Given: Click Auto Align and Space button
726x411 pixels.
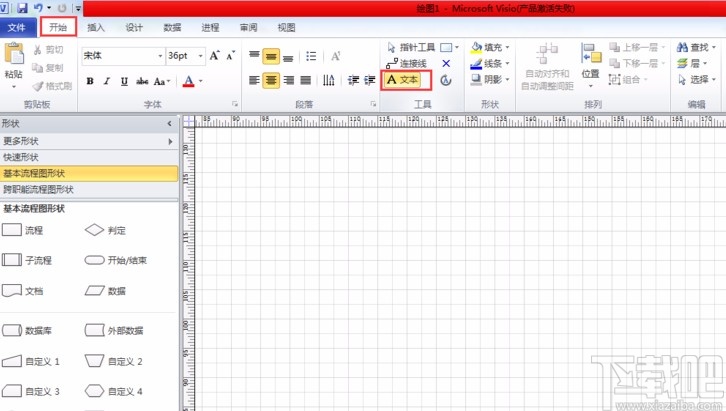Looking at the screenshot, I should 547,67.
